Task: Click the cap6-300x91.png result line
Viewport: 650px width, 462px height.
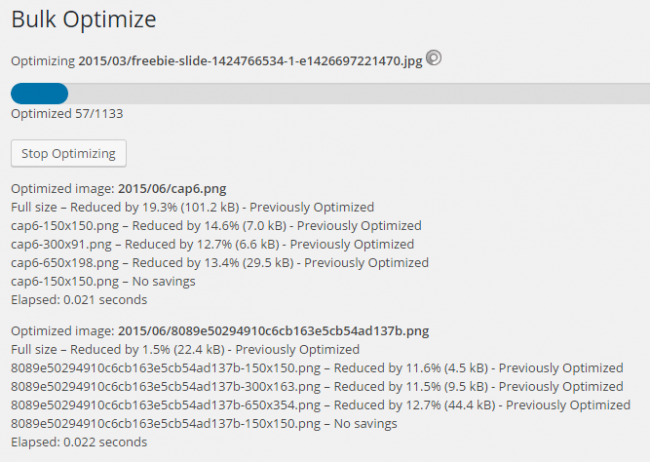Action: pyautogui.click(x=212, y=244)
